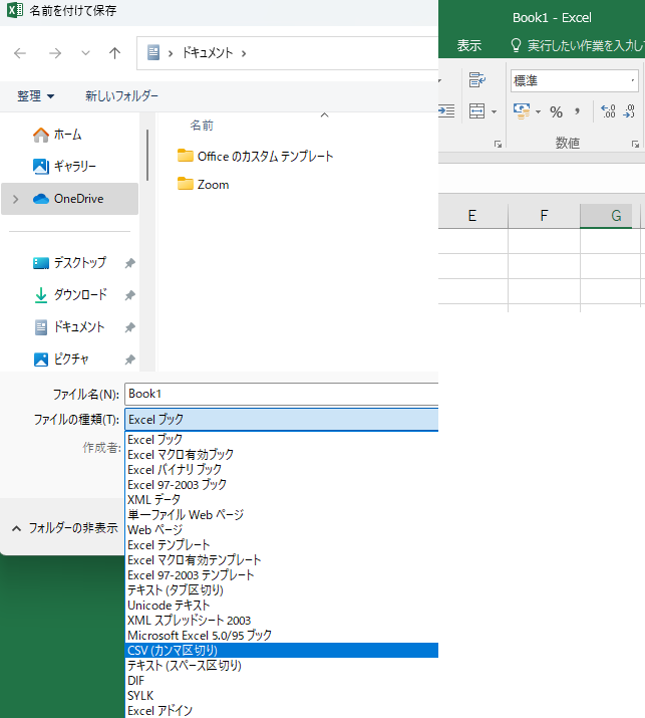Choose Excel 97-2003 テンプレート file type
The height and width of the screenshot is (718, 645).
(282, 575)
